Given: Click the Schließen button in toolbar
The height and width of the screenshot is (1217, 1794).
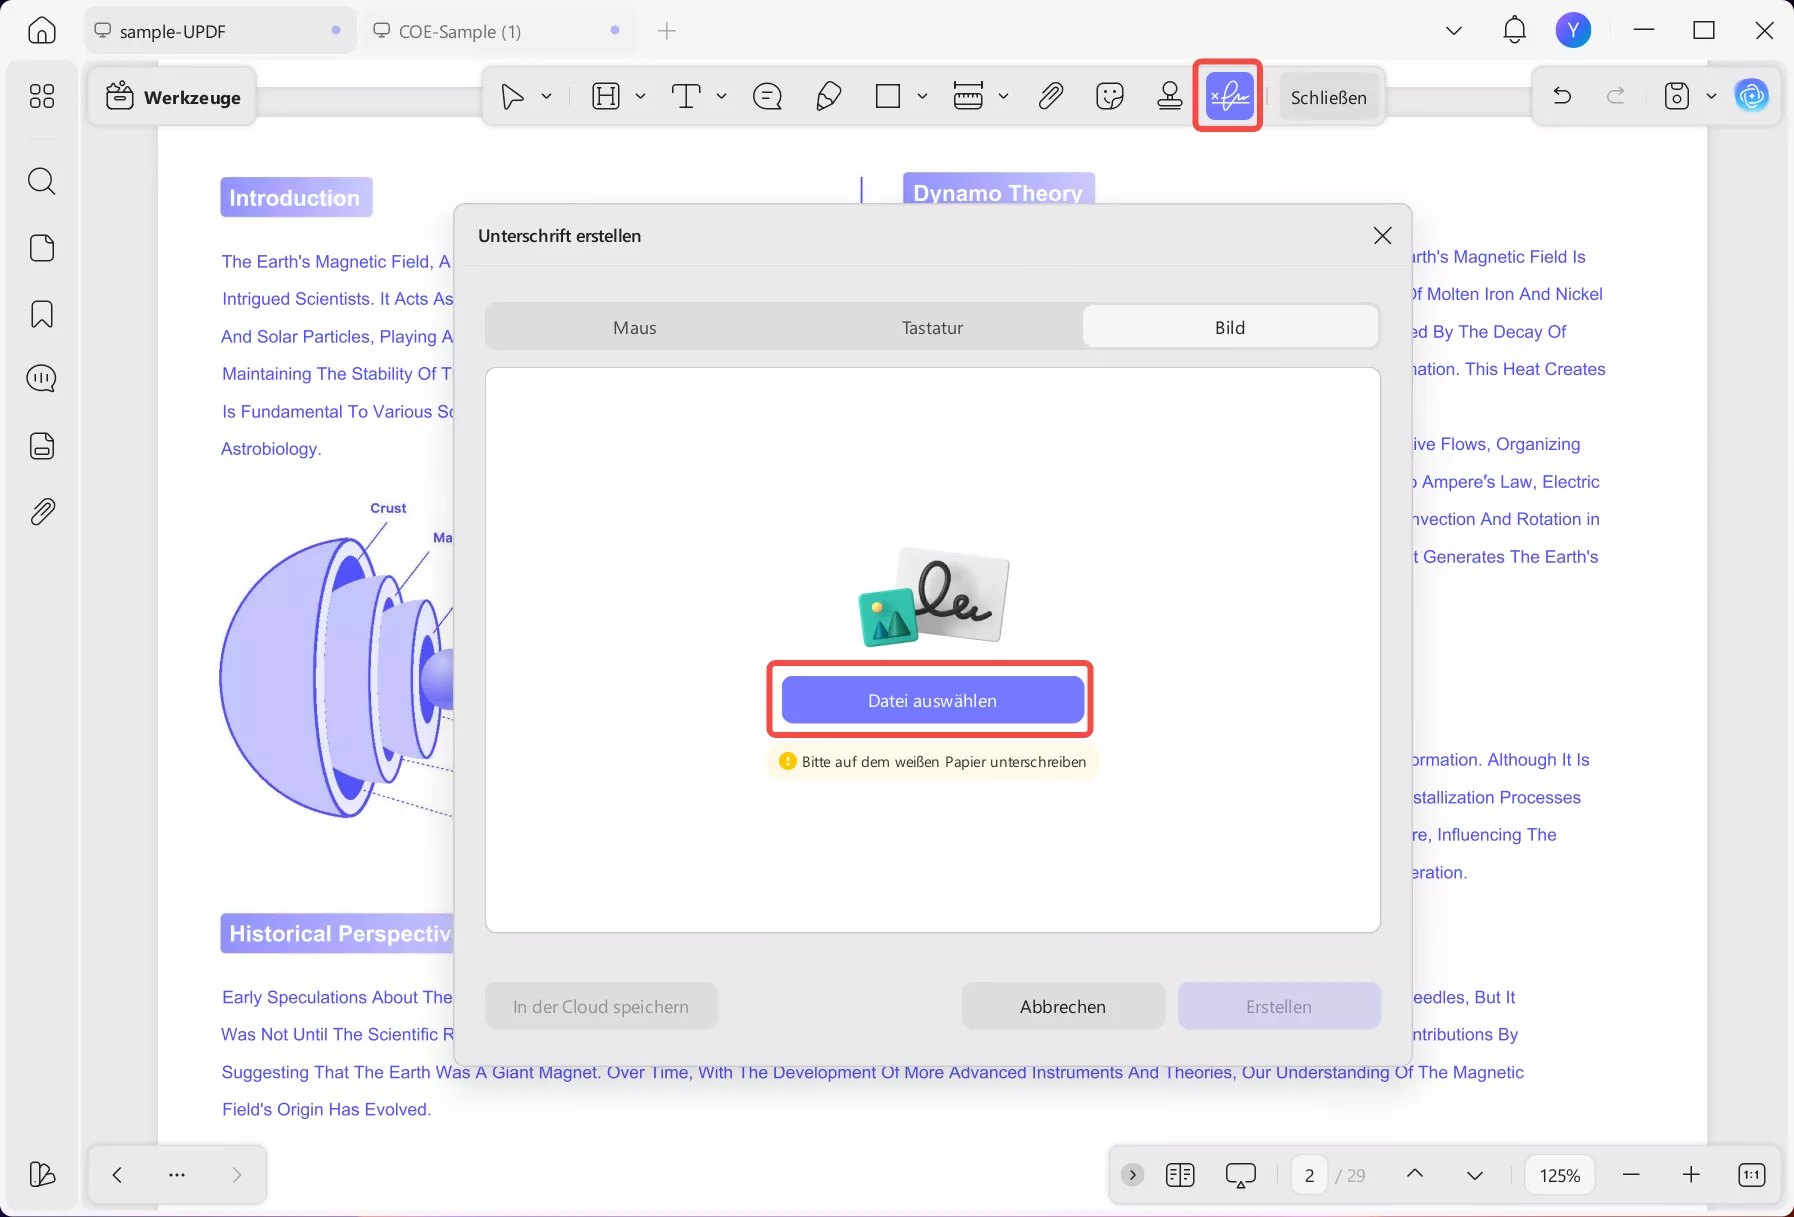Looking at the screenshot, I should (1328, 97).
